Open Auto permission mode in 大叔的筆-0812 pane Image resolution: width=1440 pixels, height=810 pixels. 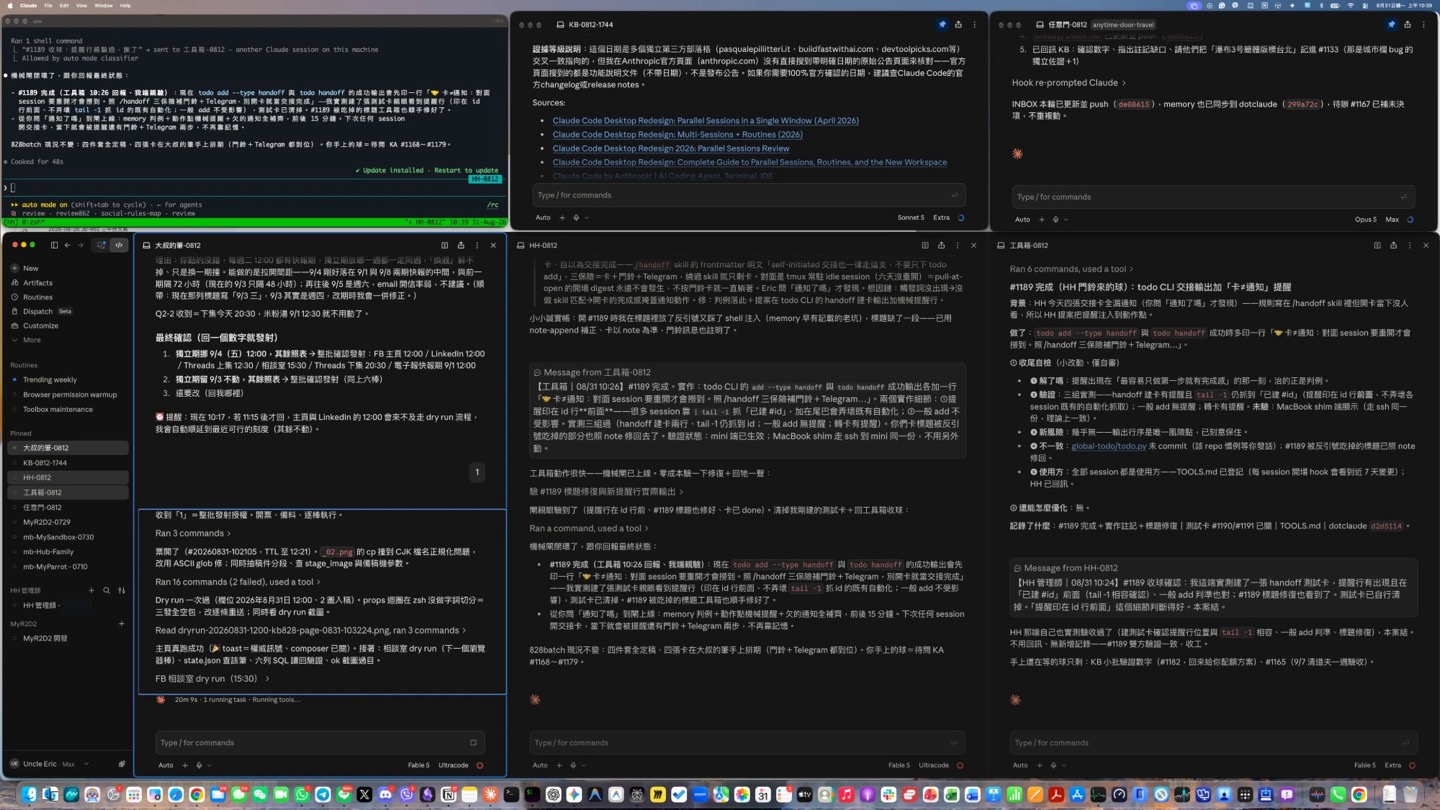click(166, 766)
